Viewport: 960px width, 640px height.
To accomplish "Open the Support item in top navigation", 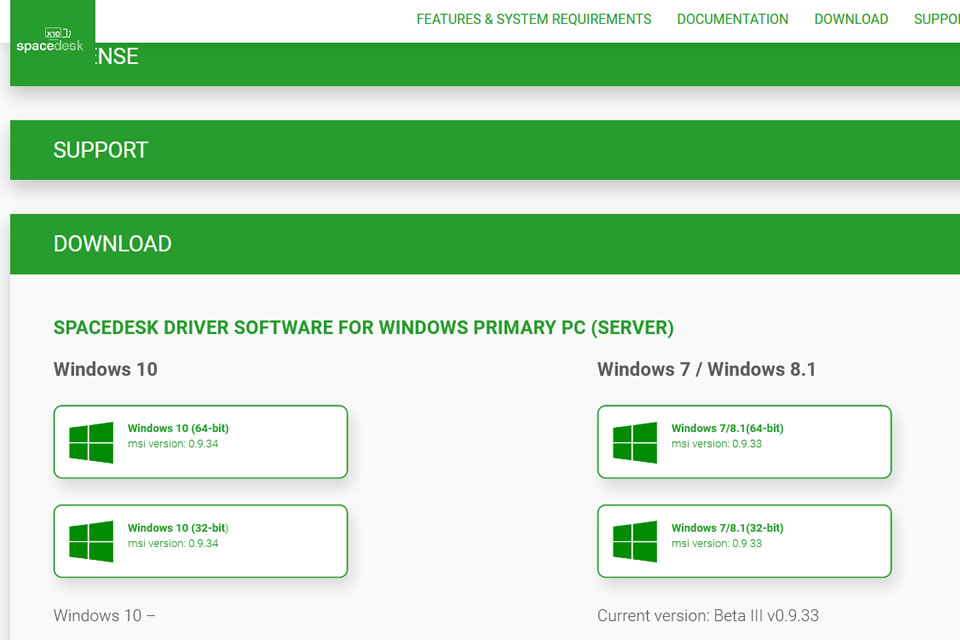I will pyautogui.click(x=937, y=20).
